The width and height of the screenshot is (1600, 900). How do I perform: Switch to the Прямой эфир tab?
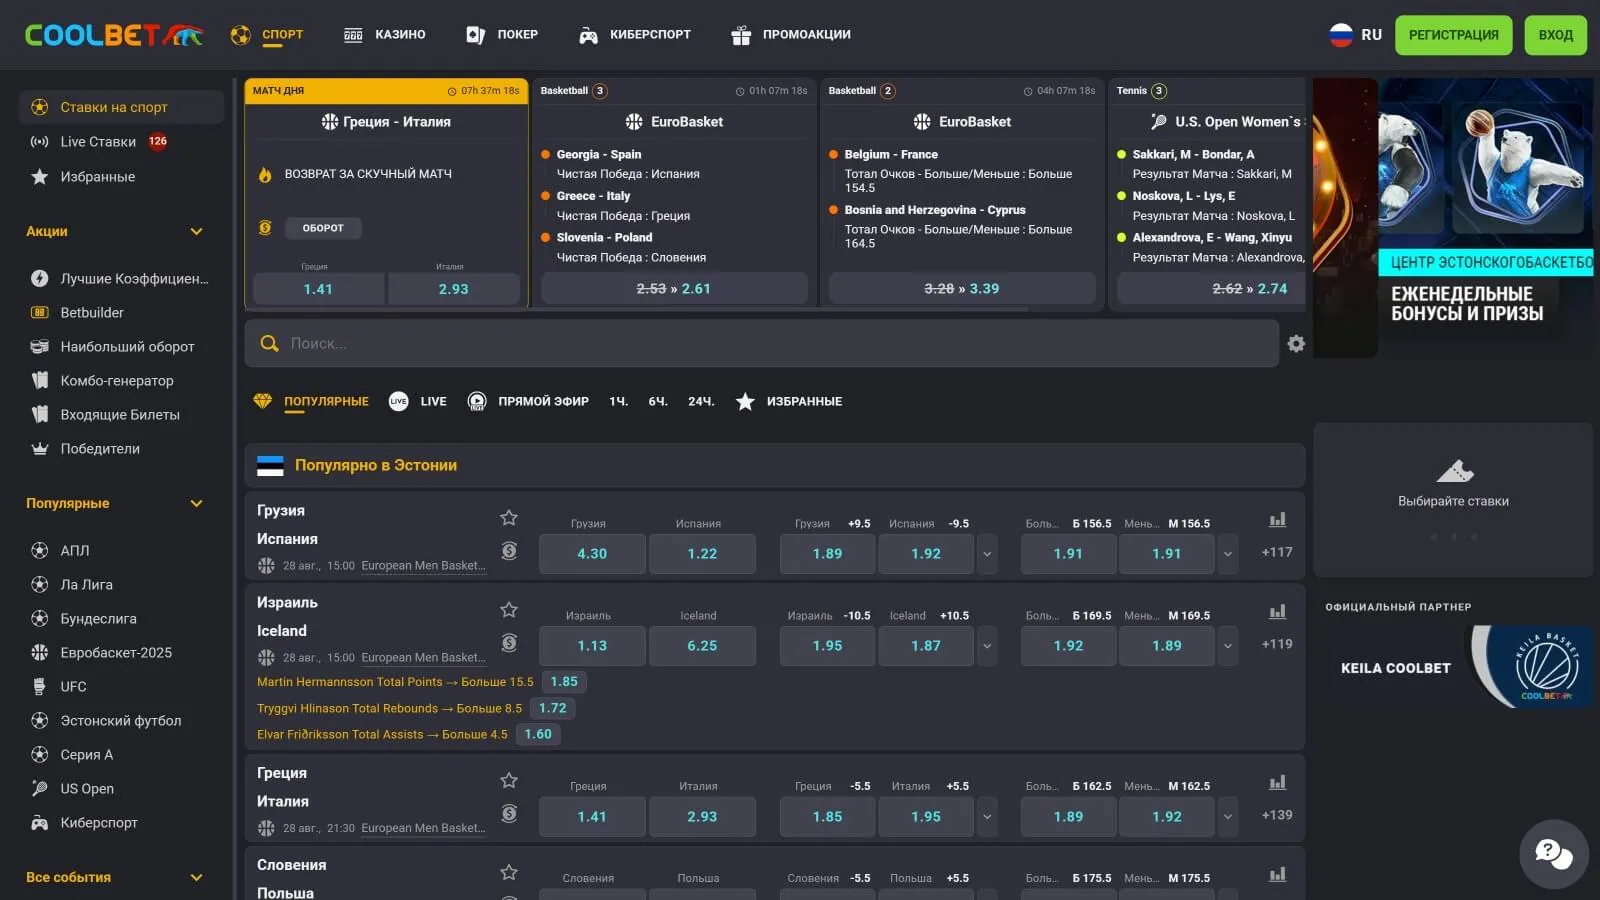point(528,402)
